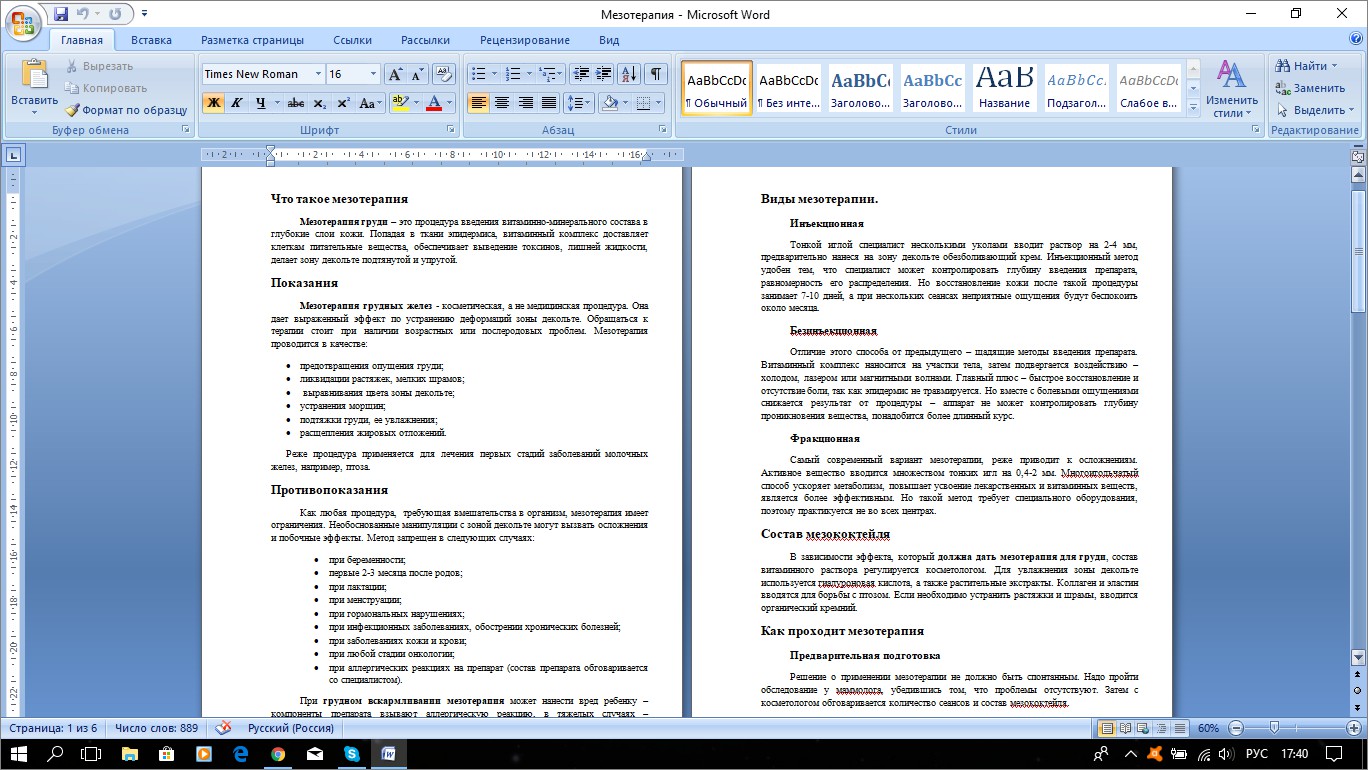The height and width of the screenshot is (770, 1368).
Task: Expand the Шрифт font dialog launcher
Action: pos(450,130)
